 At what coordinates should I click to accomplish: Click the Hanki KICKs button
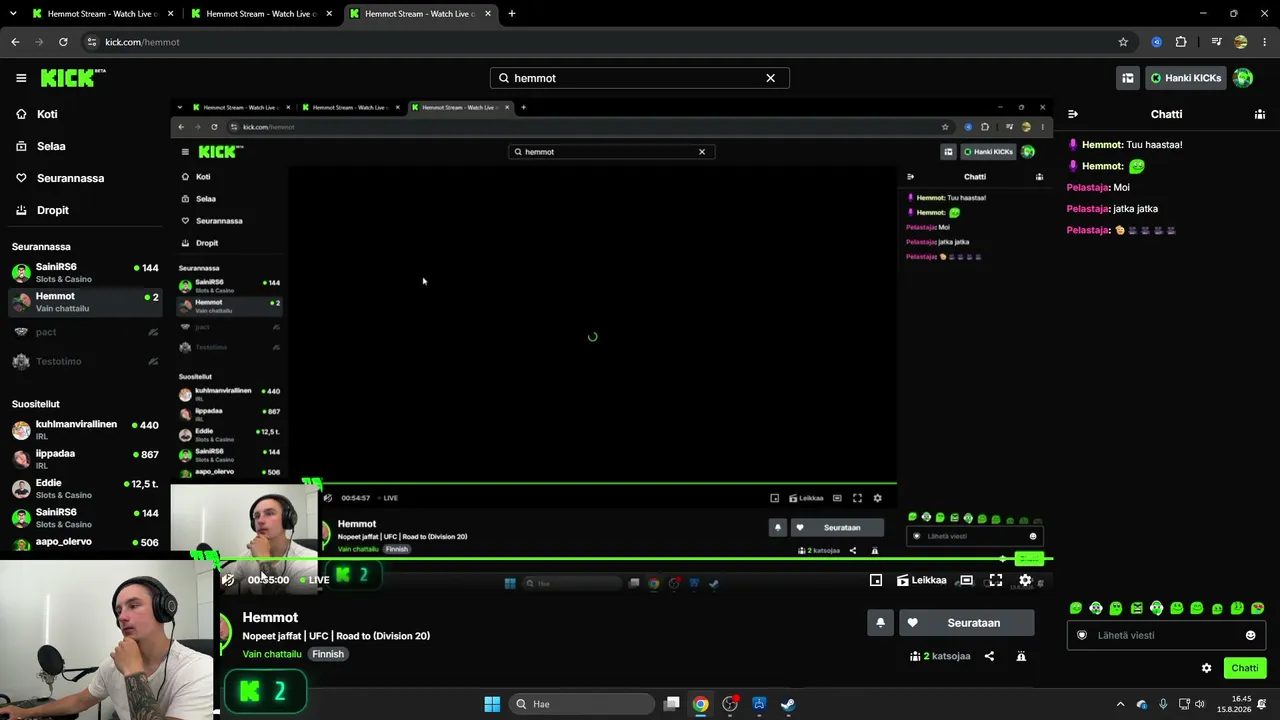point(1186,78)
